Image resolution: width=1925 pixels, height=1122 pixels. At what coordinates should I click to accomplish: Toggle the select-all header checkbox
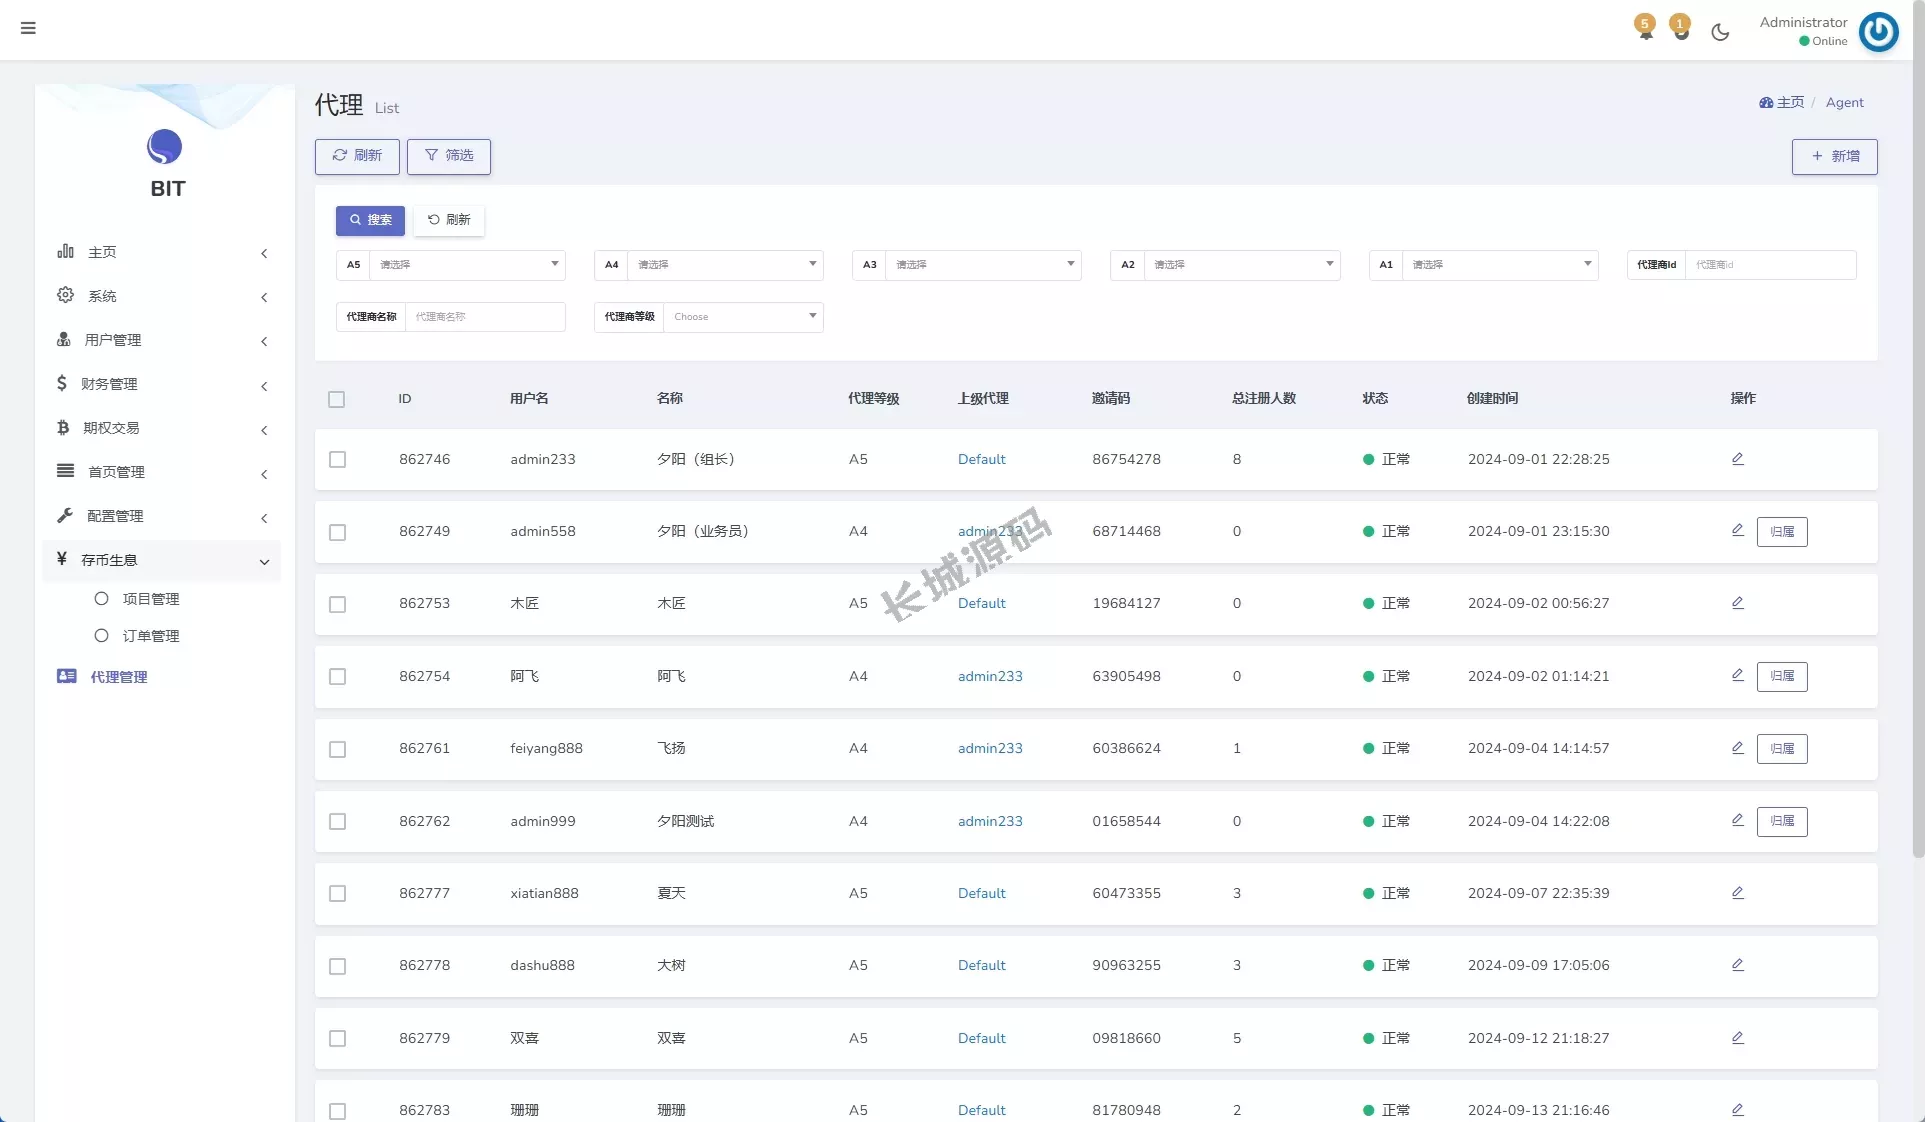point(337,399)
